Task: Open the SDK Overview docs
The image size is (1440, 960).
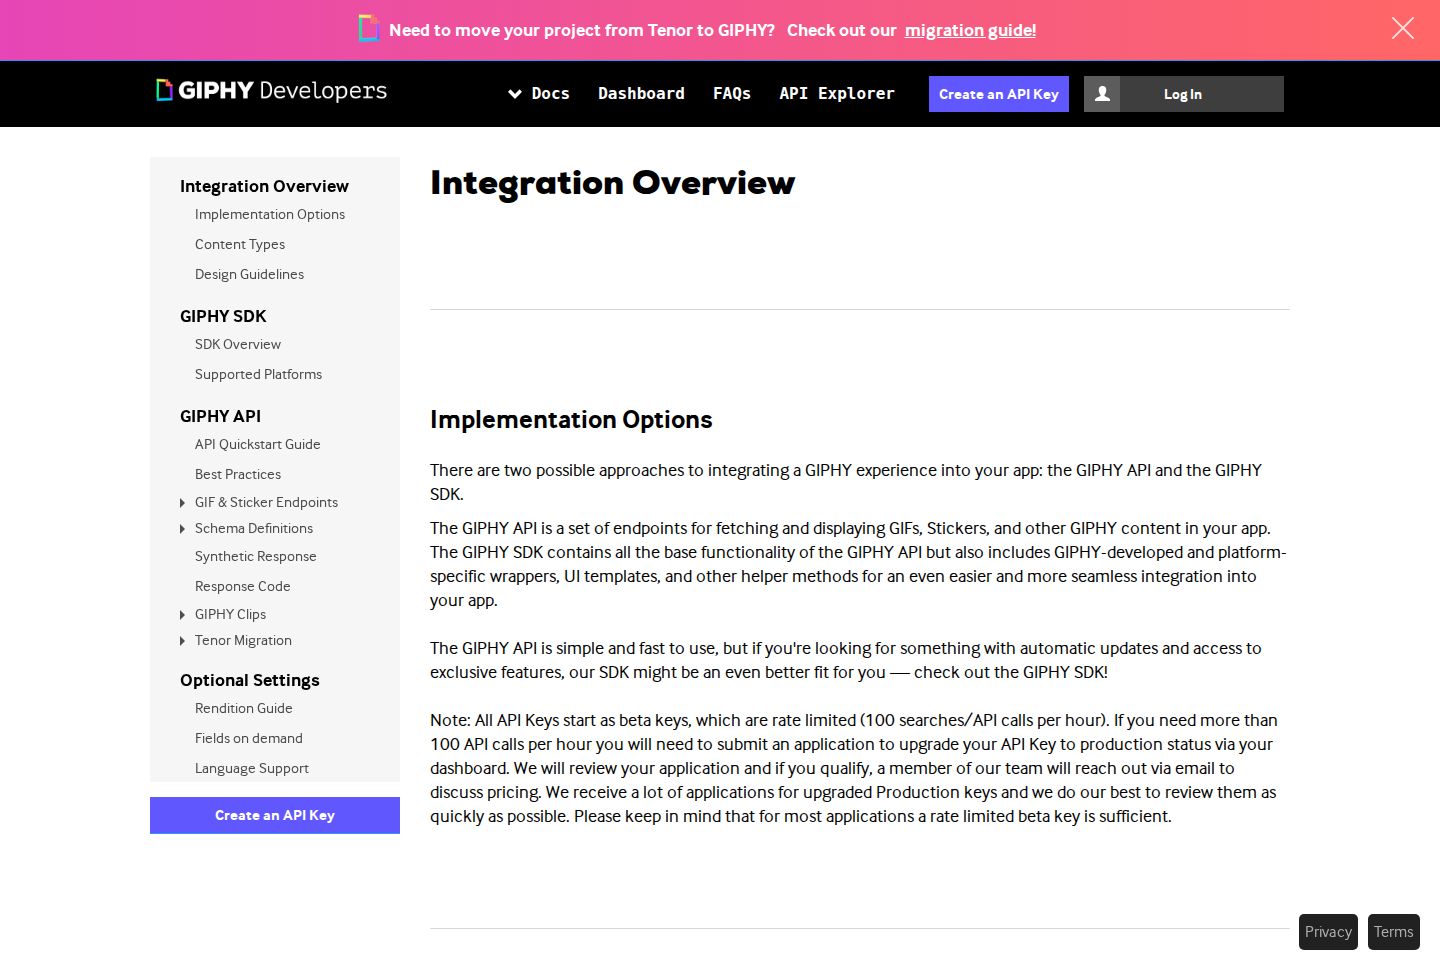Action: pyautogui.click(x=238, y=344)
